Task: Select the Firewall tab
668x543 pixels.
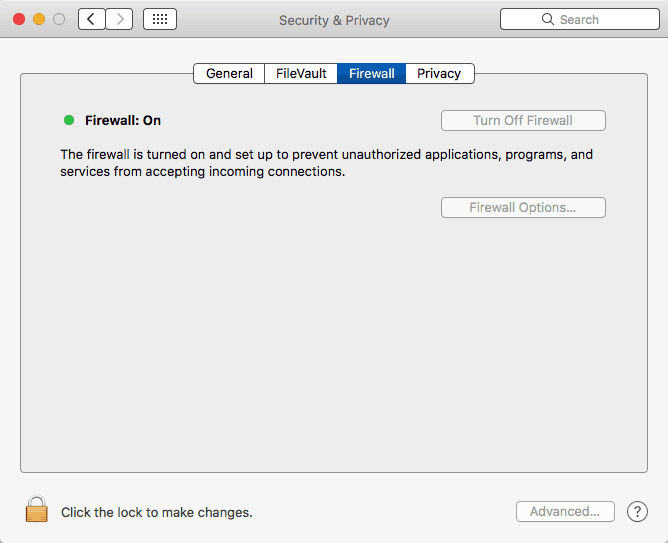Action: [372, 73]
